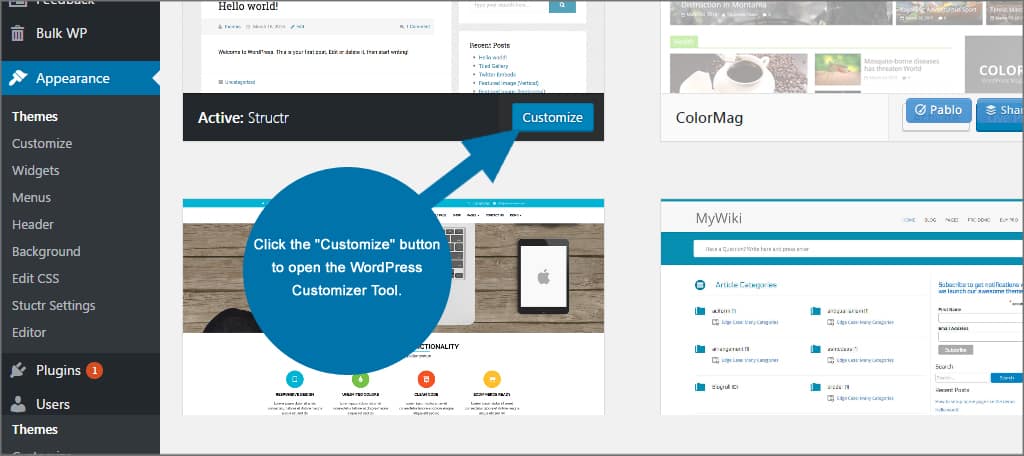
Task: Open the ColorMag theme preview thumbnail
Action: (842, 46)
